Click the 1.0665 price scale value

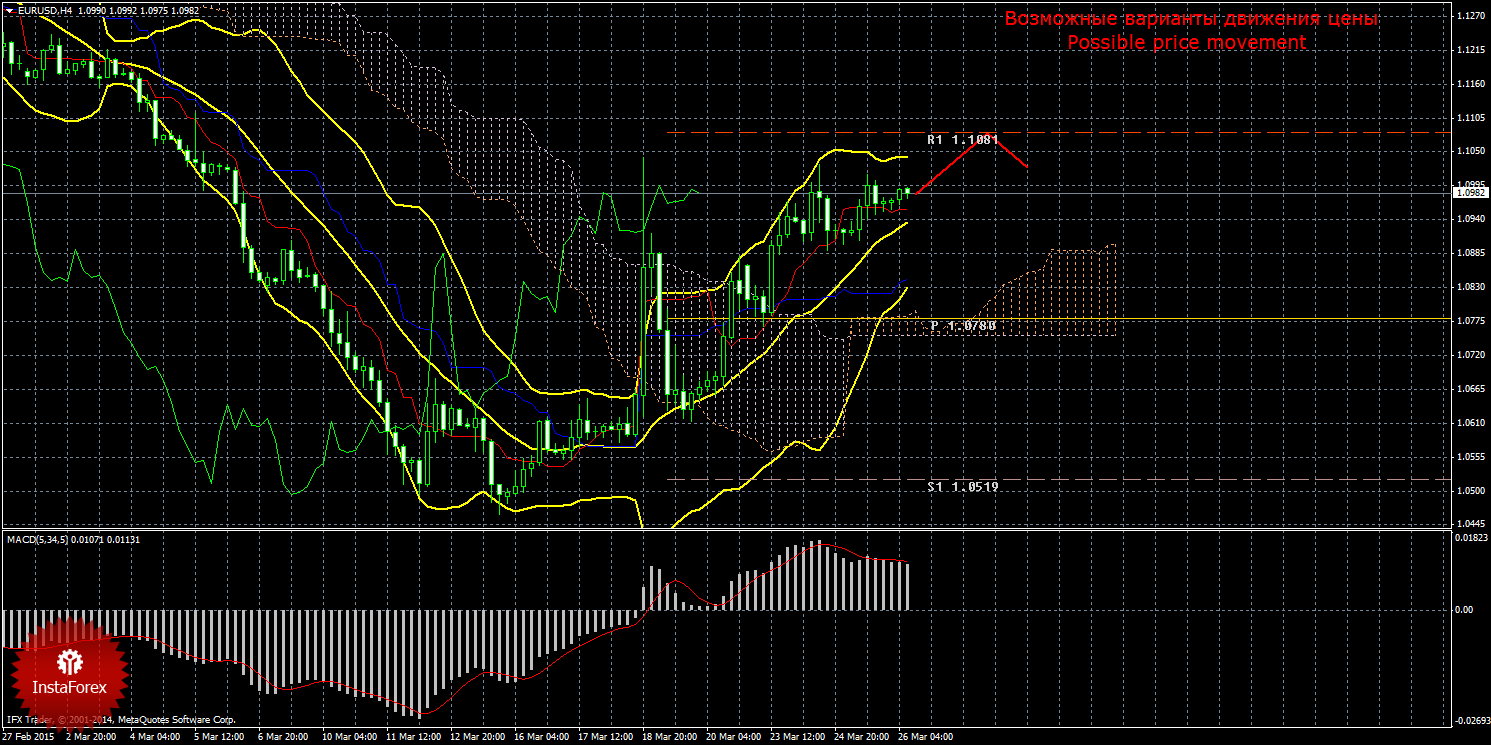pos(1469,390)
